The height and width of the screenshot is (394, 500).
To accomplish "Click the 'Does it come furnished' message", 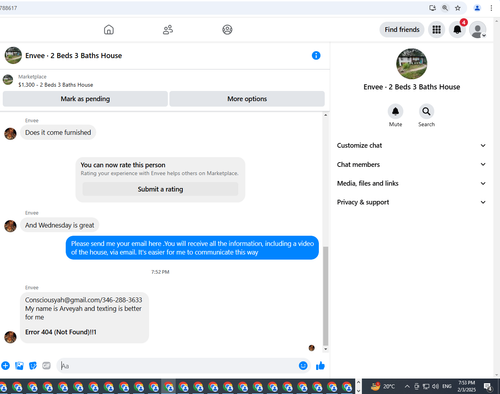I will point(58,132).
